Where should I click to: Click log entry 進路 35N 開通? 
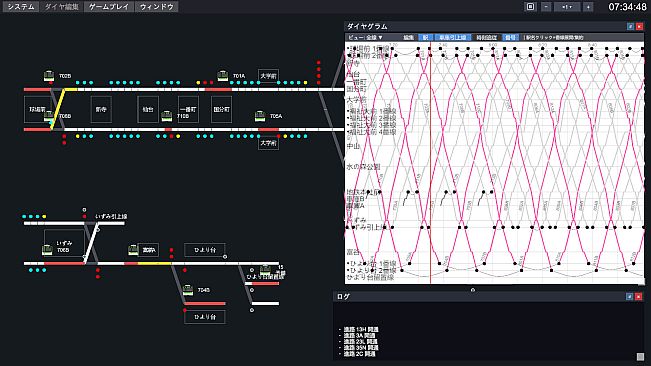pos(361,348)
